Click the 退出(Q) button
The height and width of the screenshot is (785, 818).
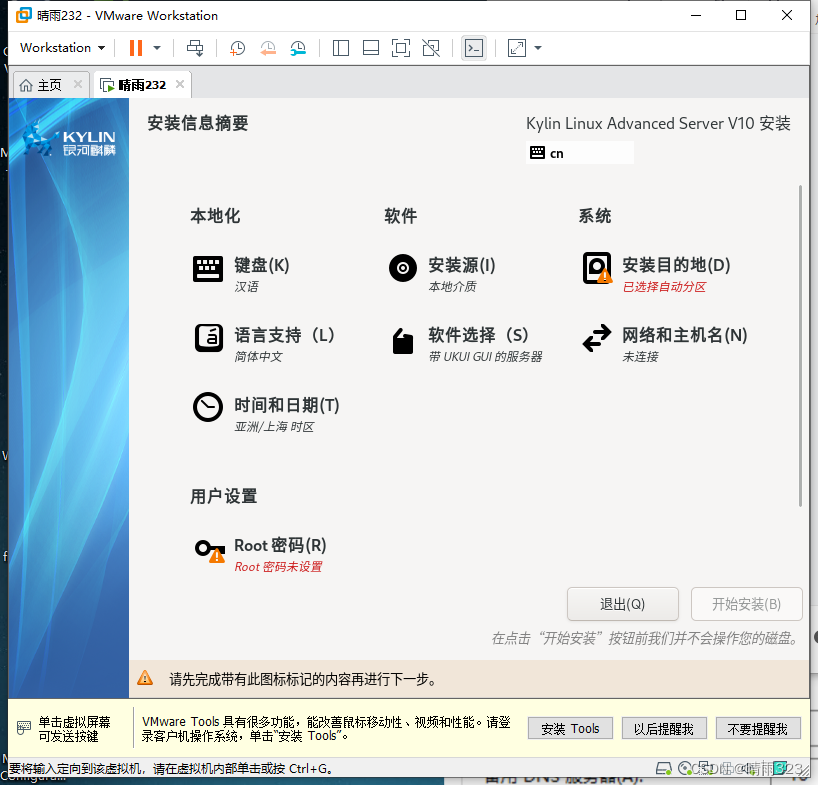[623, 604]
